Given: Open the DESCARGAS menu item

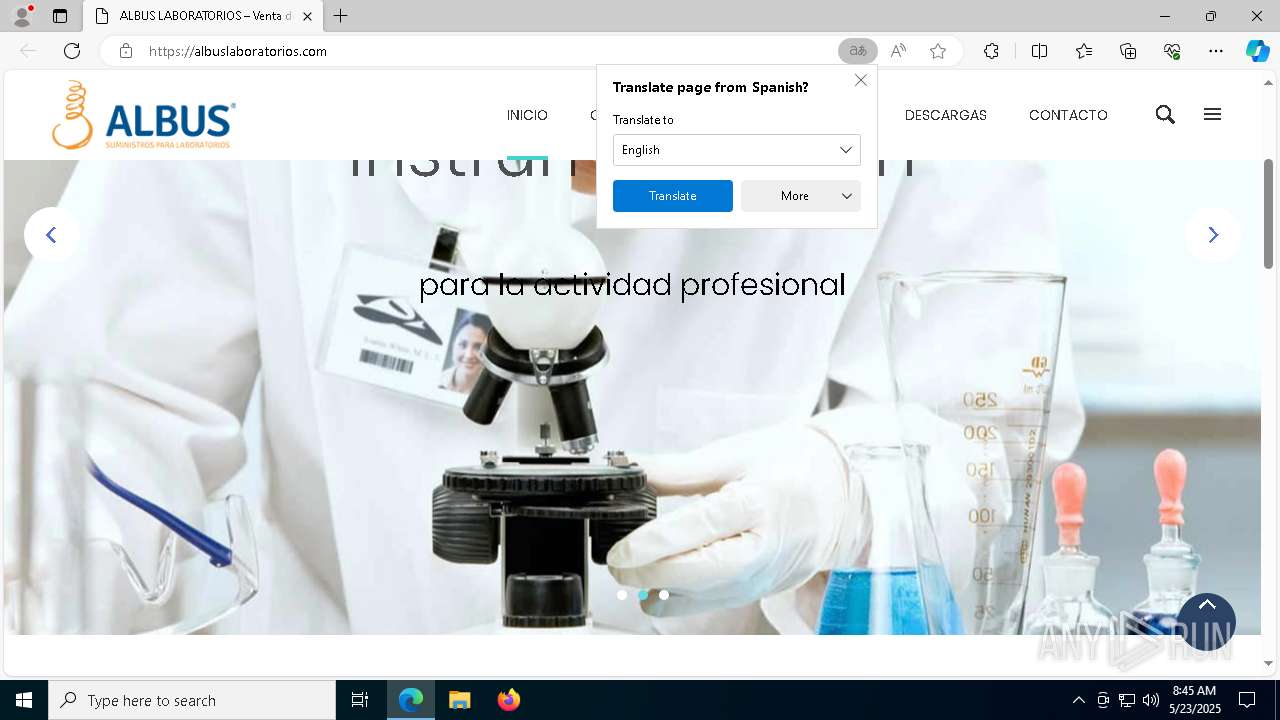Looking at the screenshot, I should coord(946,115).
